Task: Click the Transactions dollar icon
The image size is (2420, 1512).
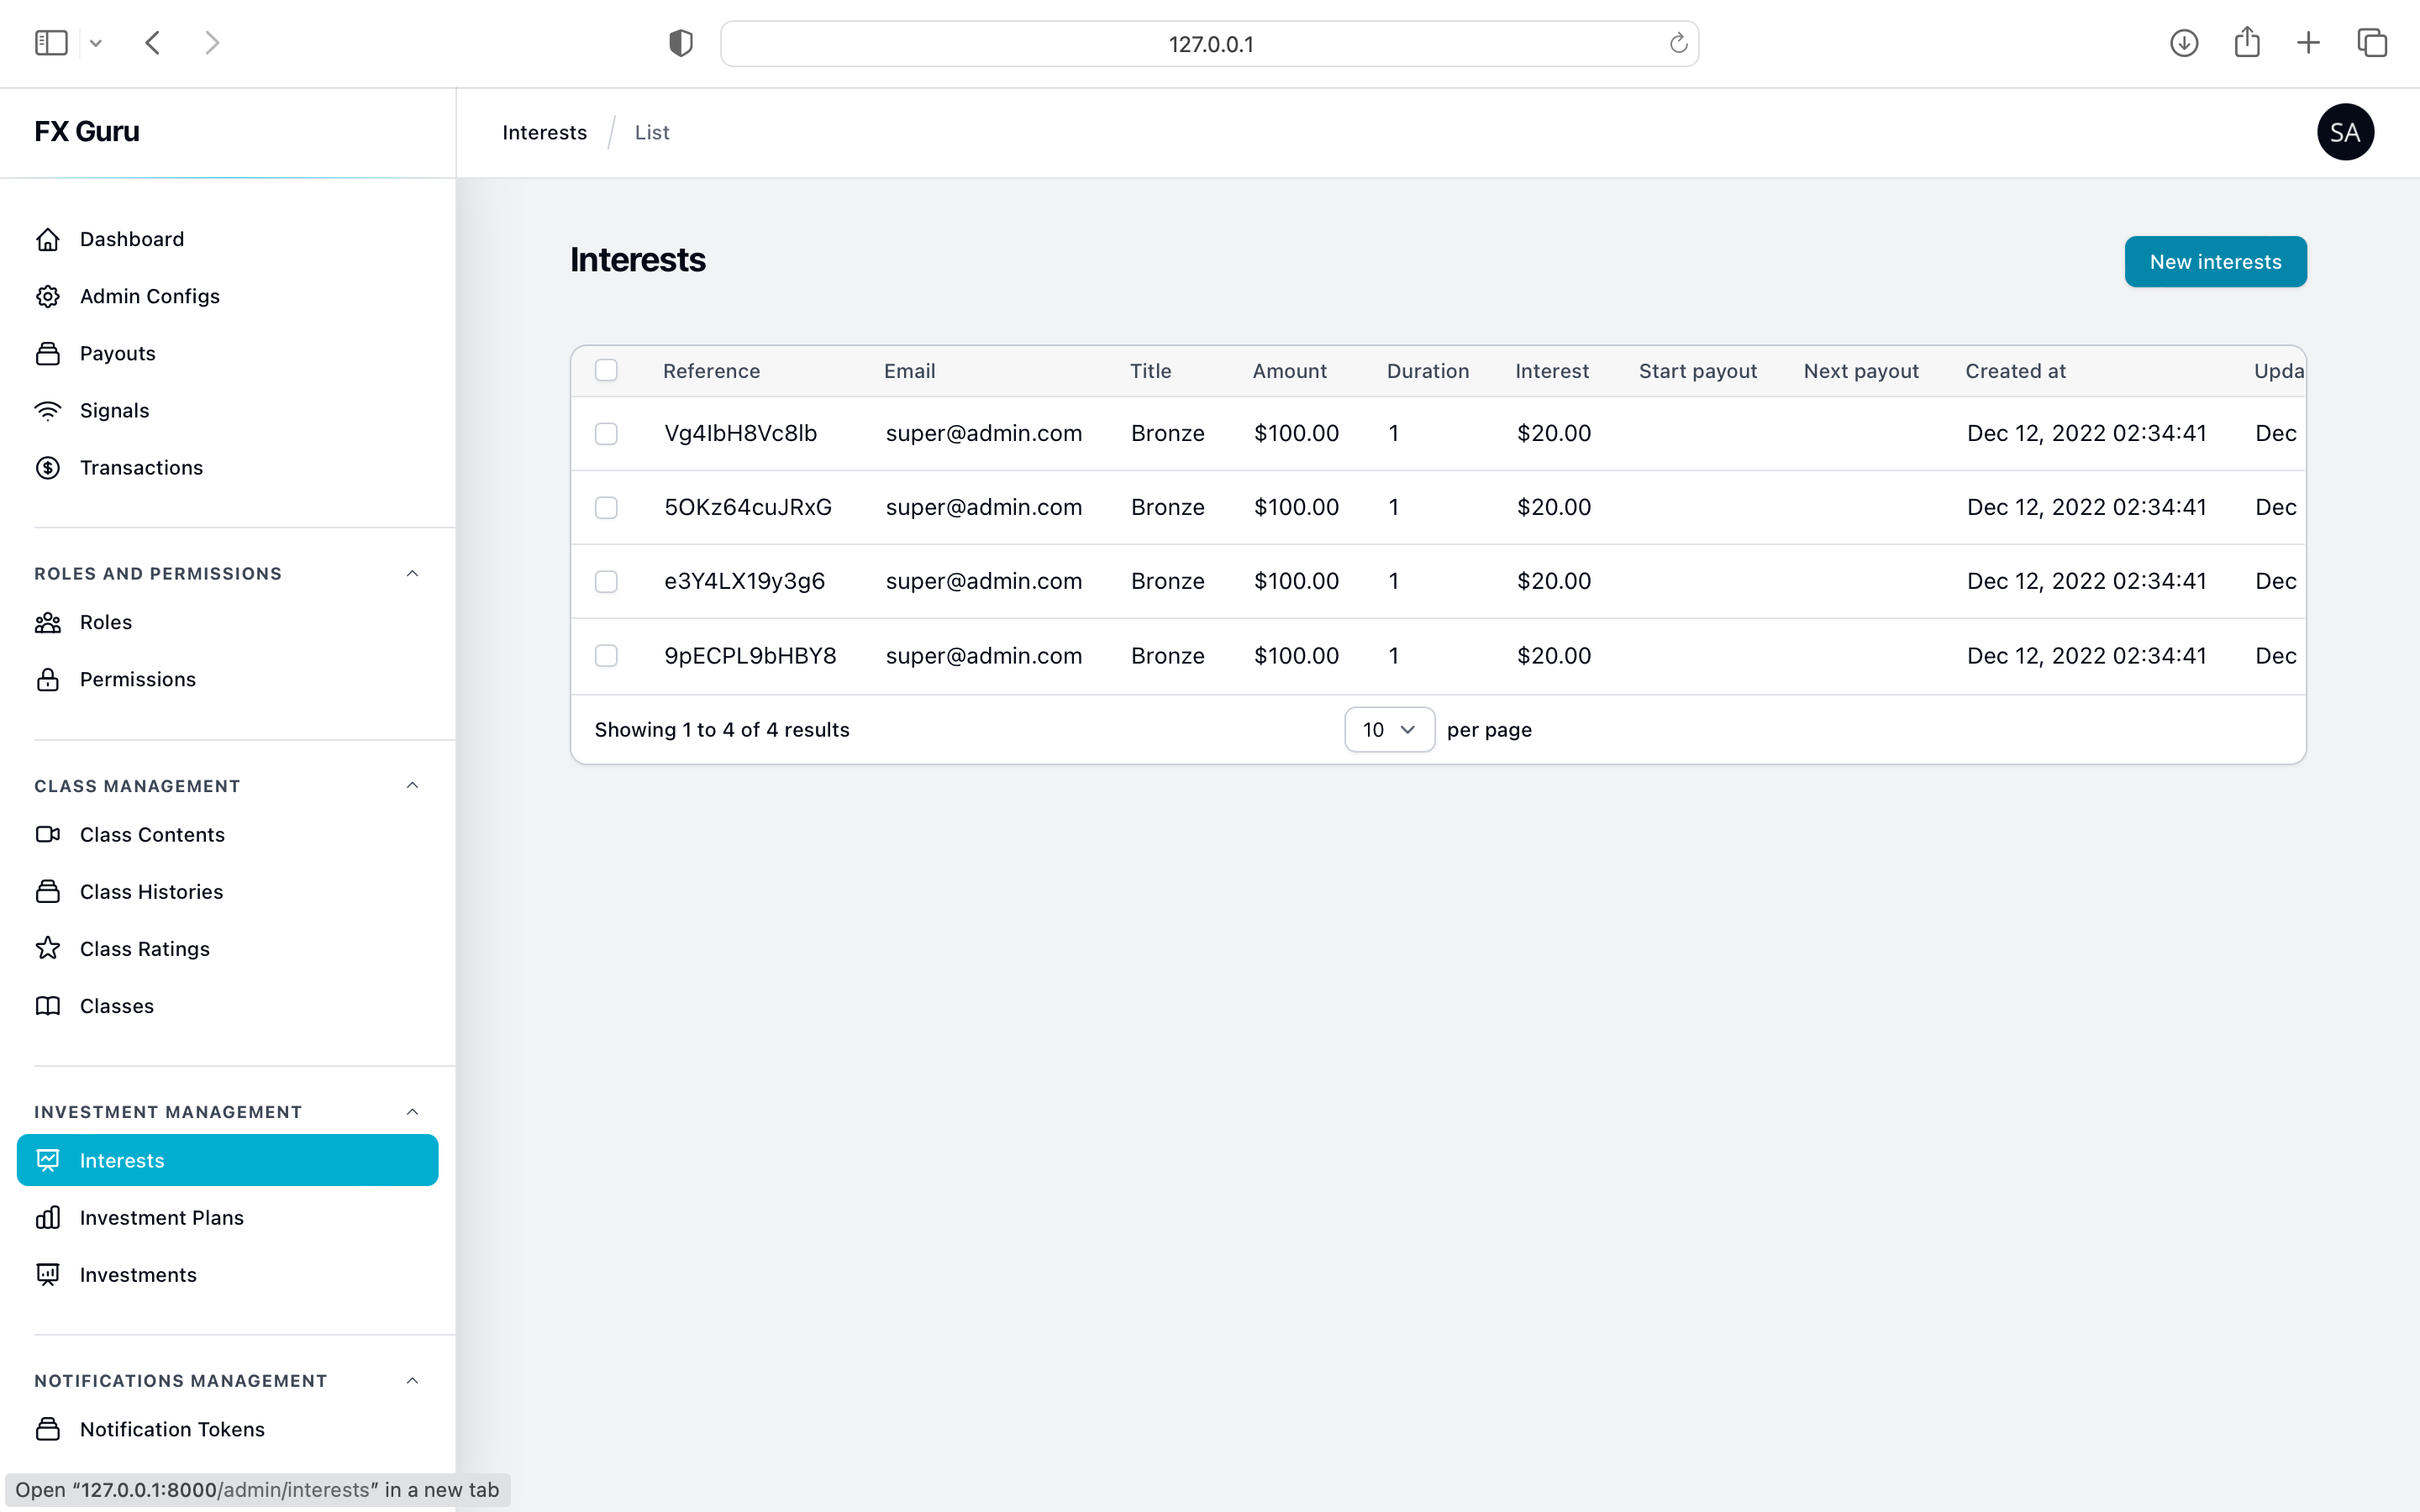Action: tap(48, 468)
